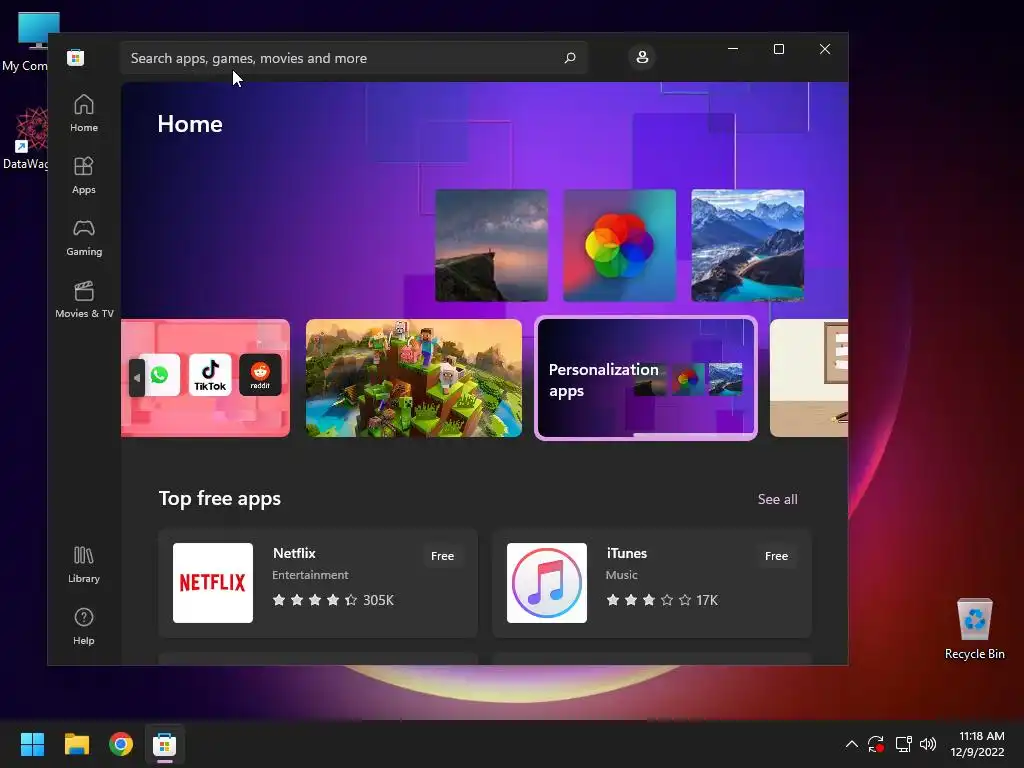Screen dimensions: 1024x768
Task: Click the Free button for iTunes
Action: [x=776, y=556]
